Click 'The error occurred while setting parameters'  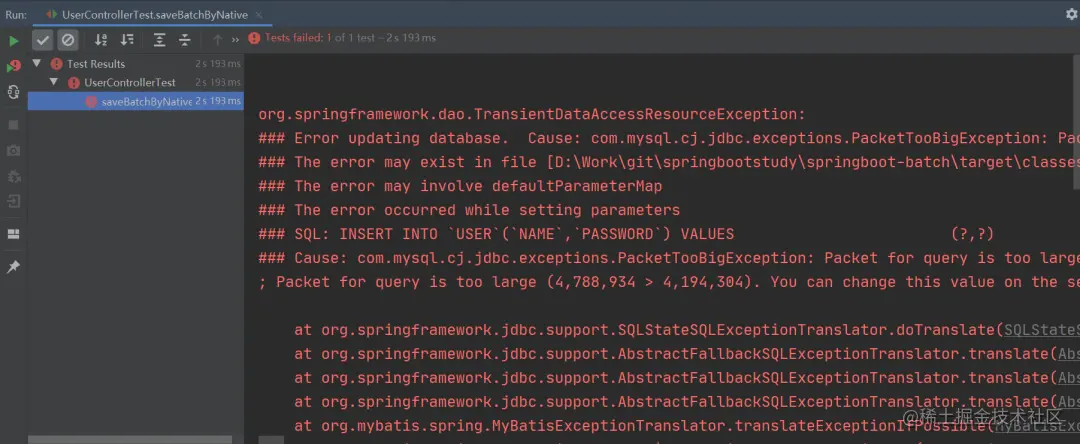point(469,210)
